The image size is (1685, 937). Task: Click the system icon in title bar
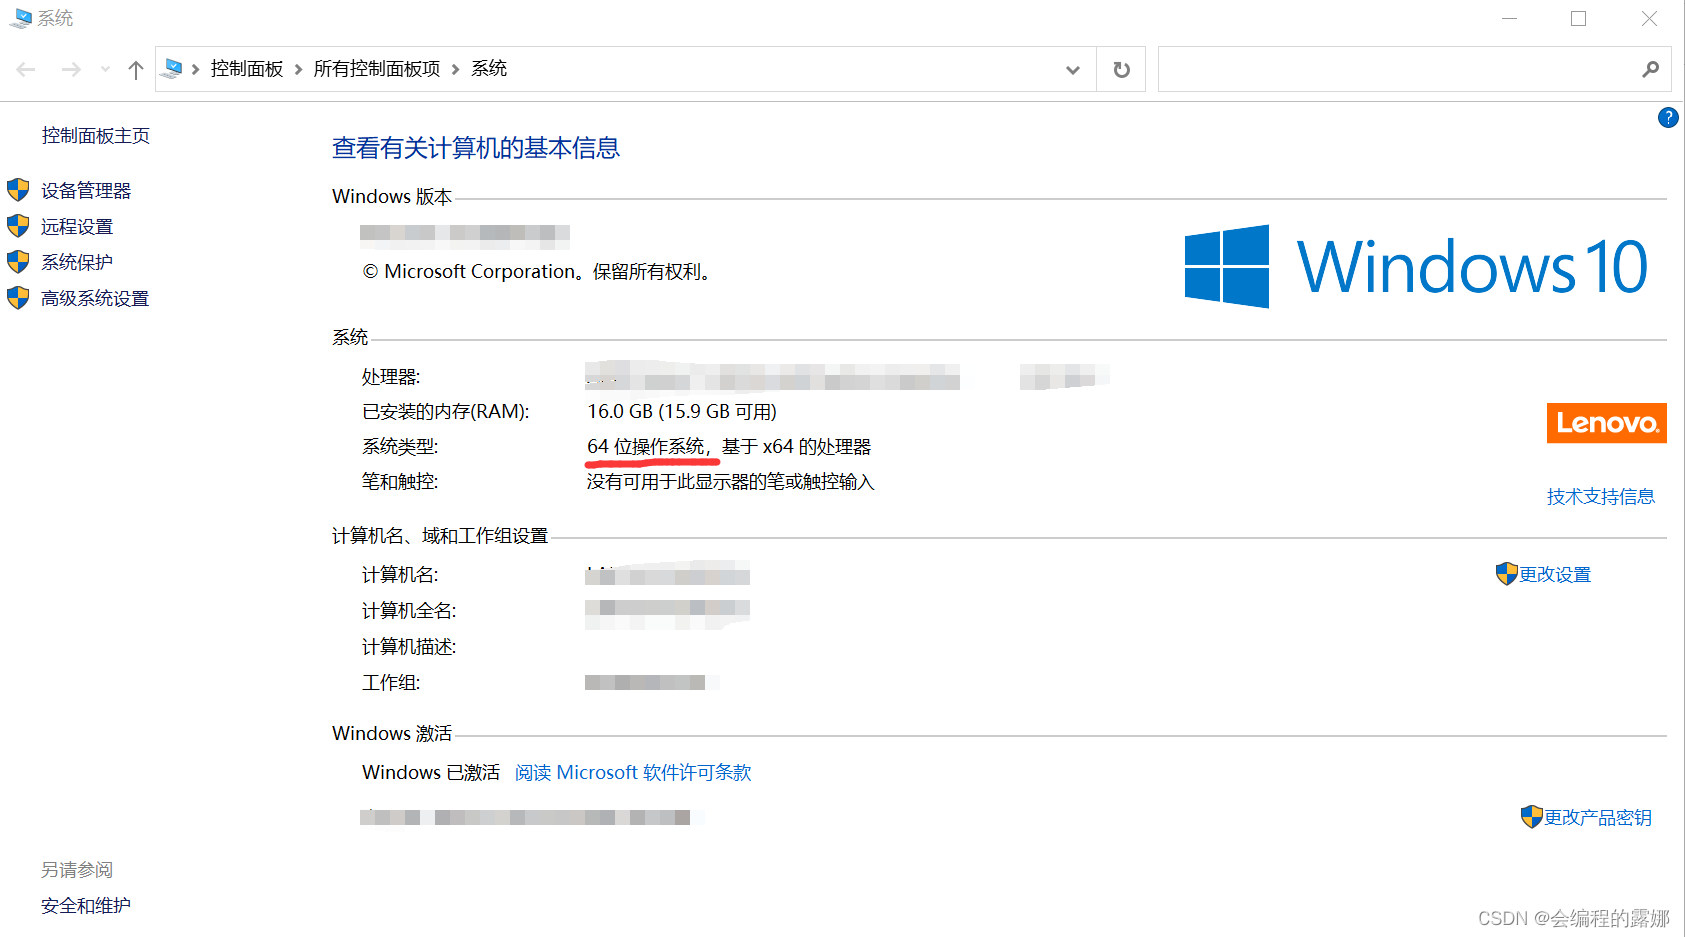point(20,18)
